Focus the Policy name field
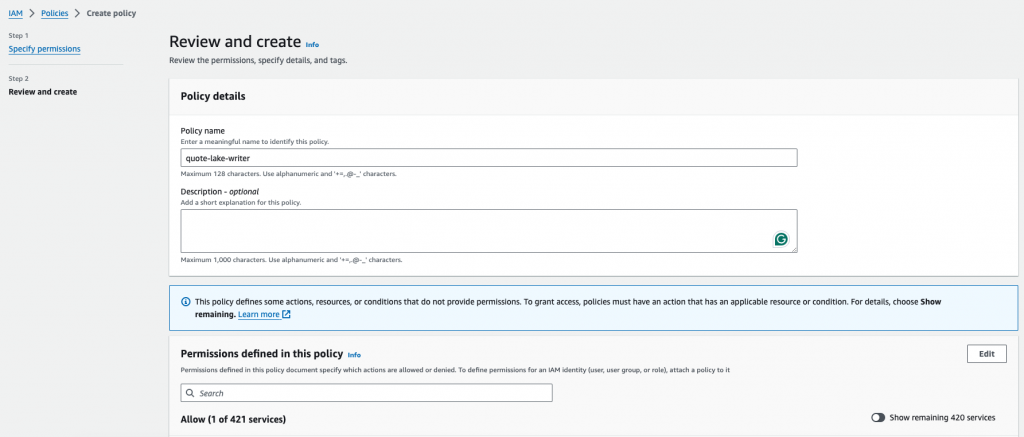 point(488,158)
